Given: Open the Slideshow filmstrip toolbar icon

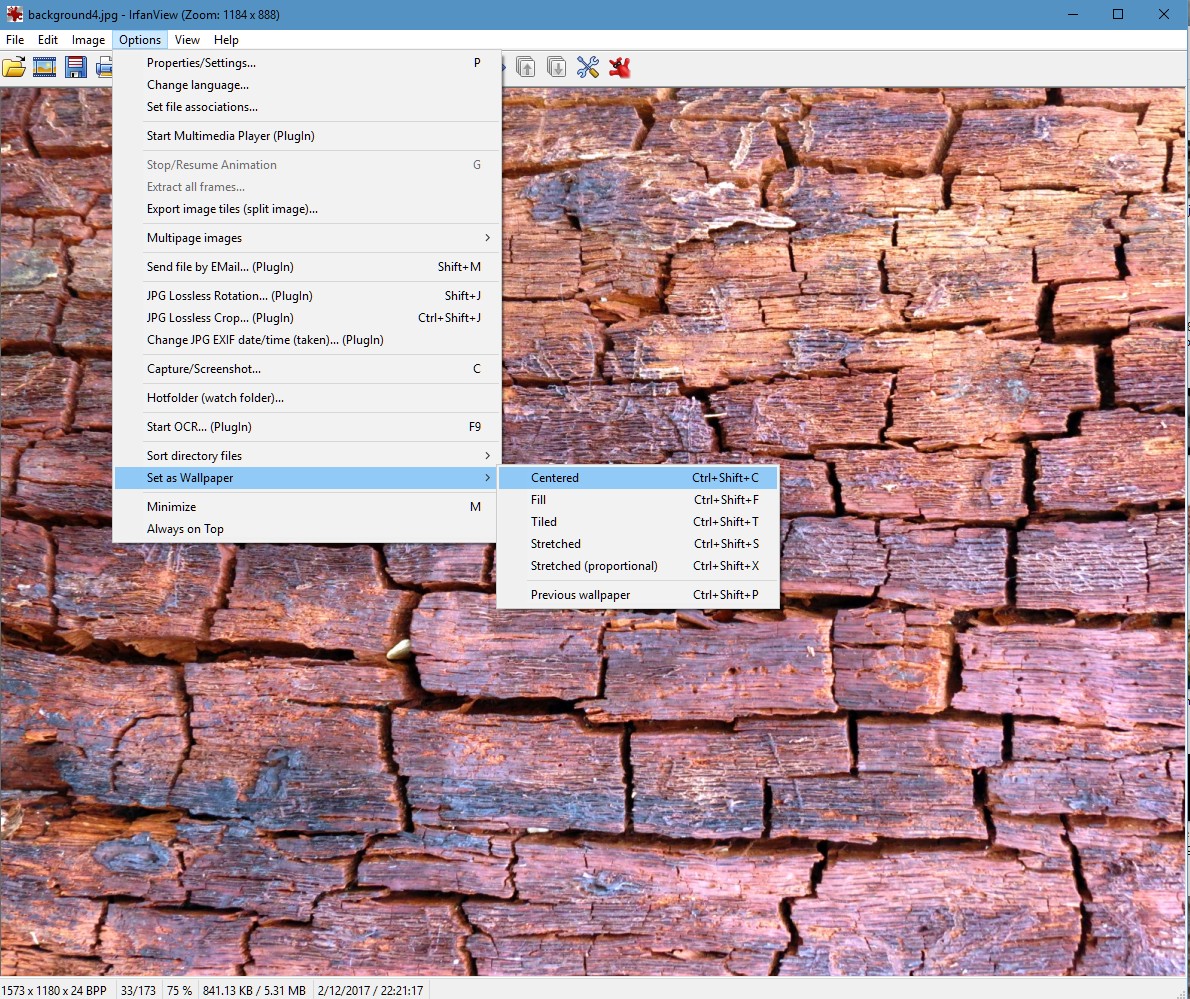Looking at the screenshot, I should (44, 68).
